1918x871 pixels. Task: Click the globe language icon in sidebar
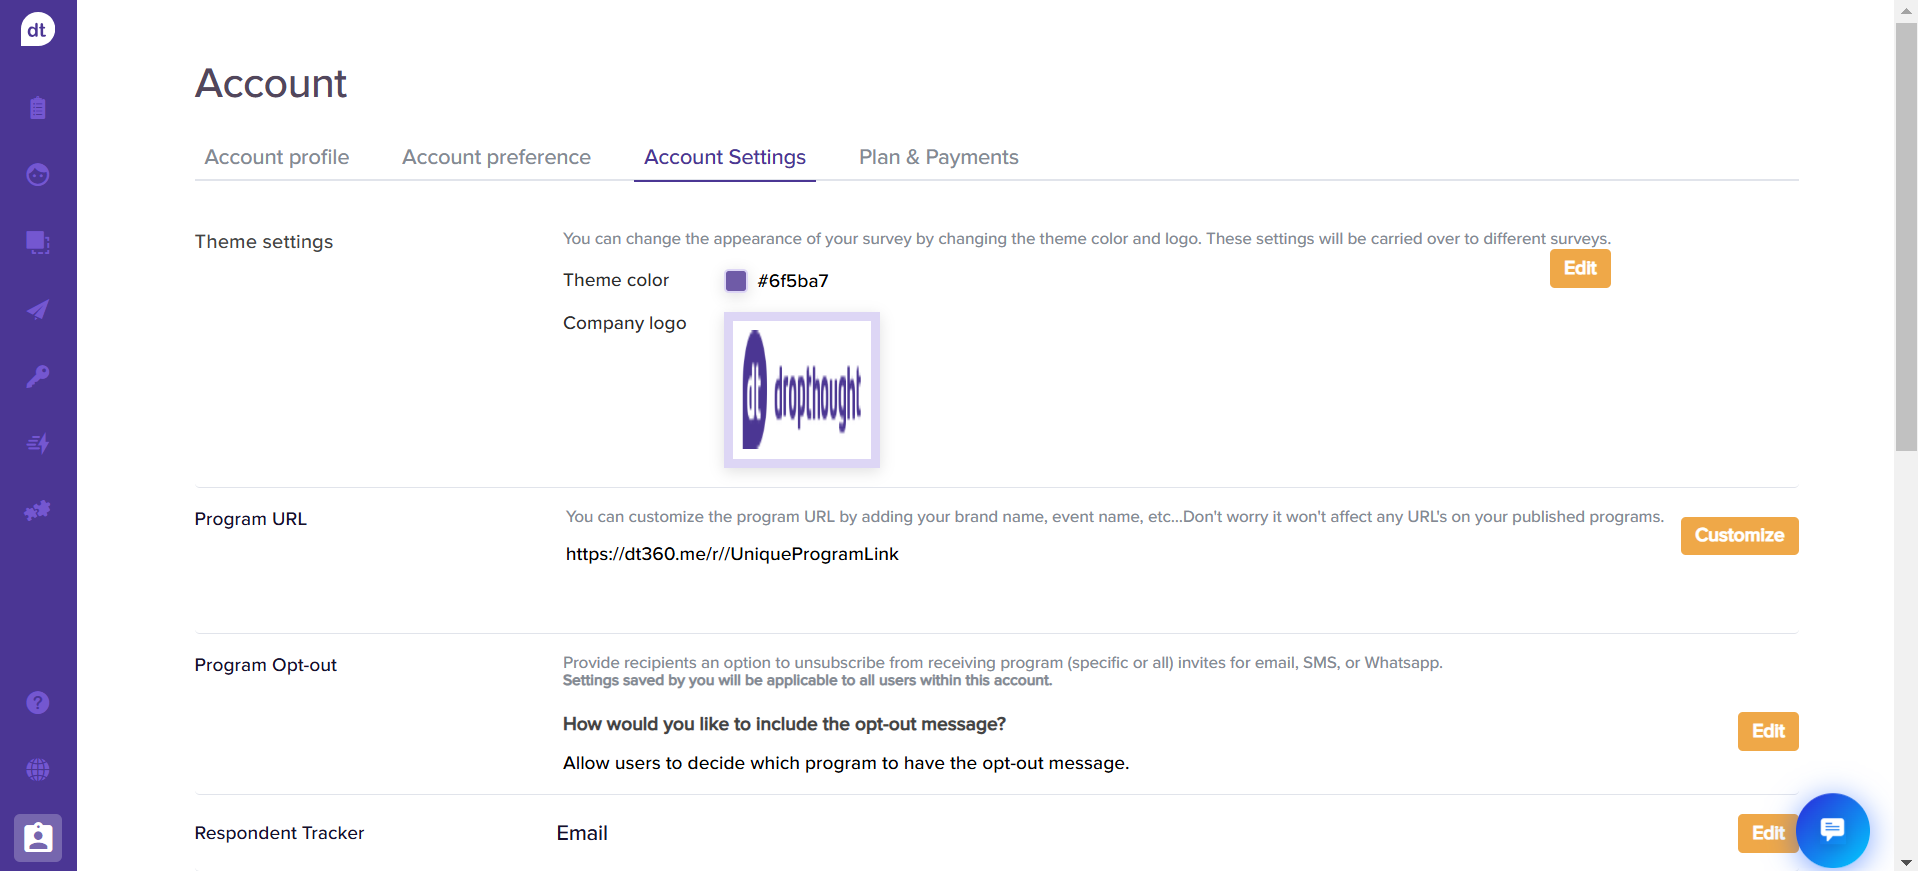pyautogui.click(x=38, y=770)
